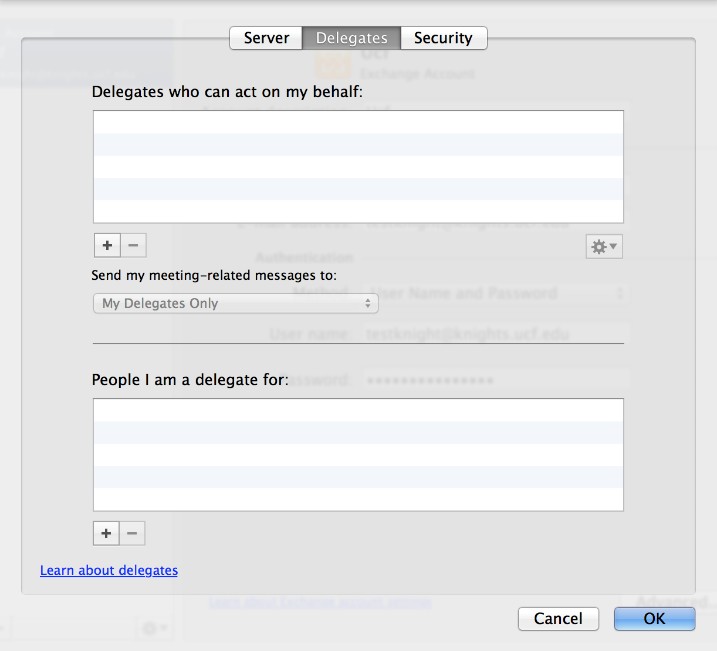Select first row of People I am a delegate for list
Viewport: 717px width, 651px height.
(x=358, y=411)
